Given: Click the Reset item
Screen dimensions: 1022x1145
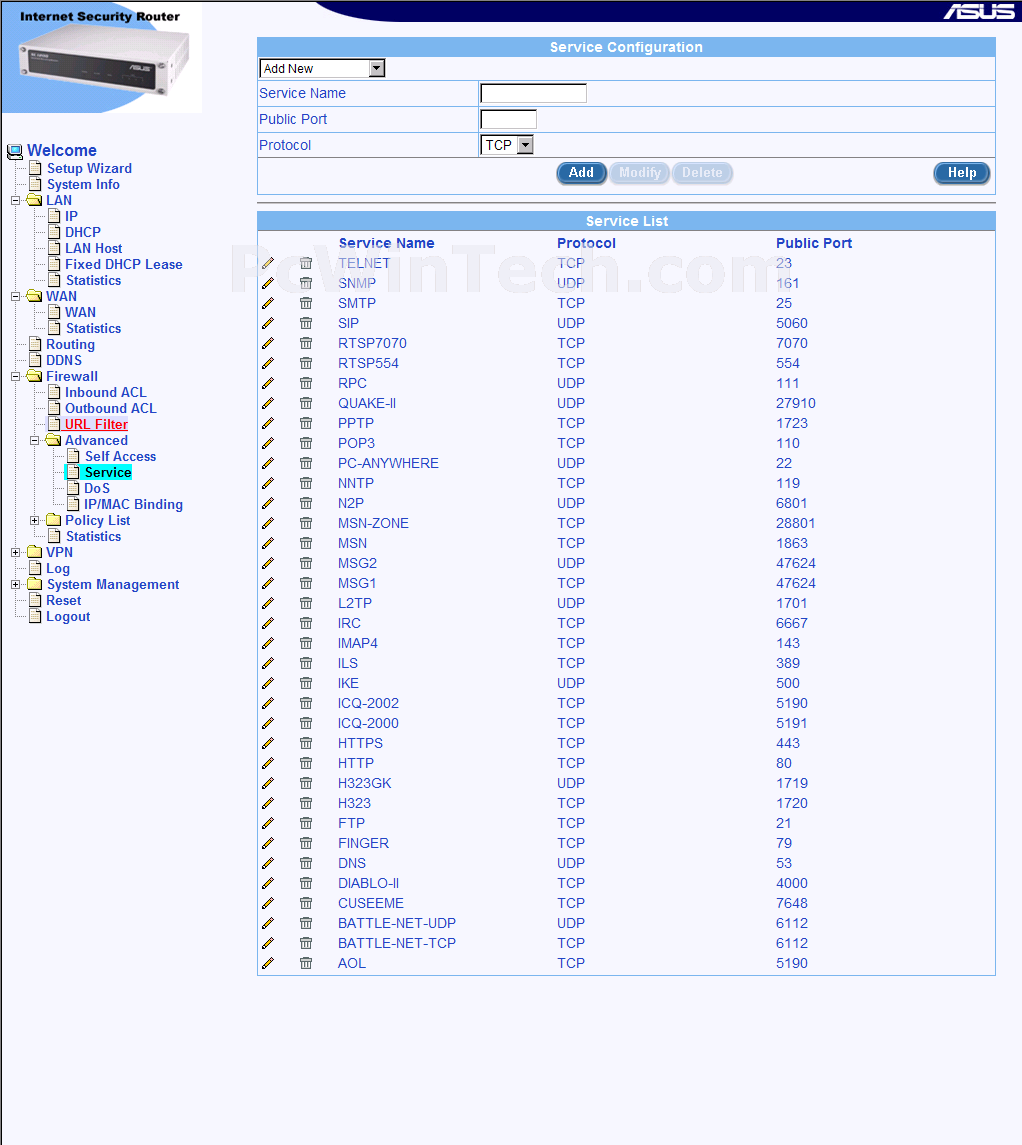Looking at the screenshot, I should [x=64, y=600].
